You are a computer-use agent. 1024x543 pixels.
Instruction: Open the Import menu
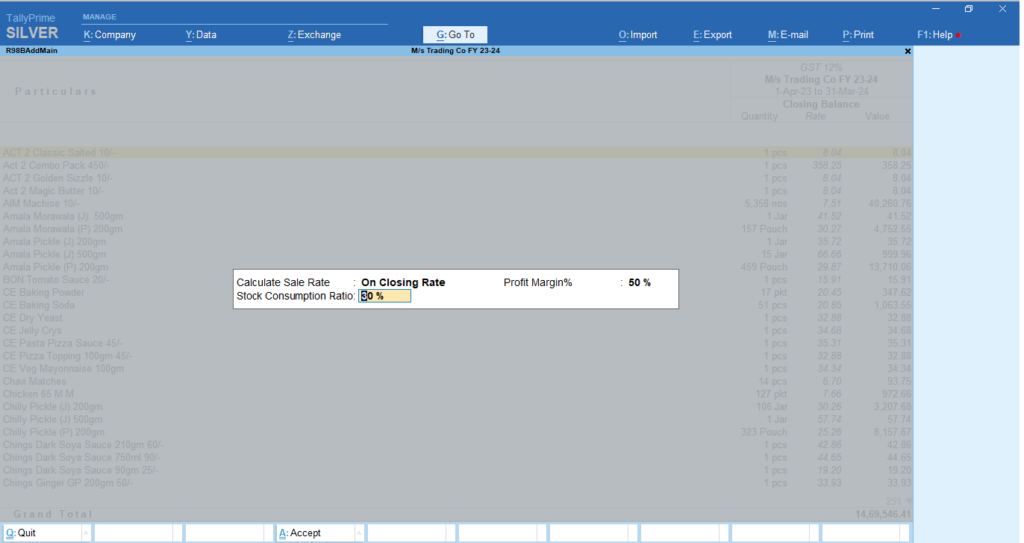pos(638,35)
